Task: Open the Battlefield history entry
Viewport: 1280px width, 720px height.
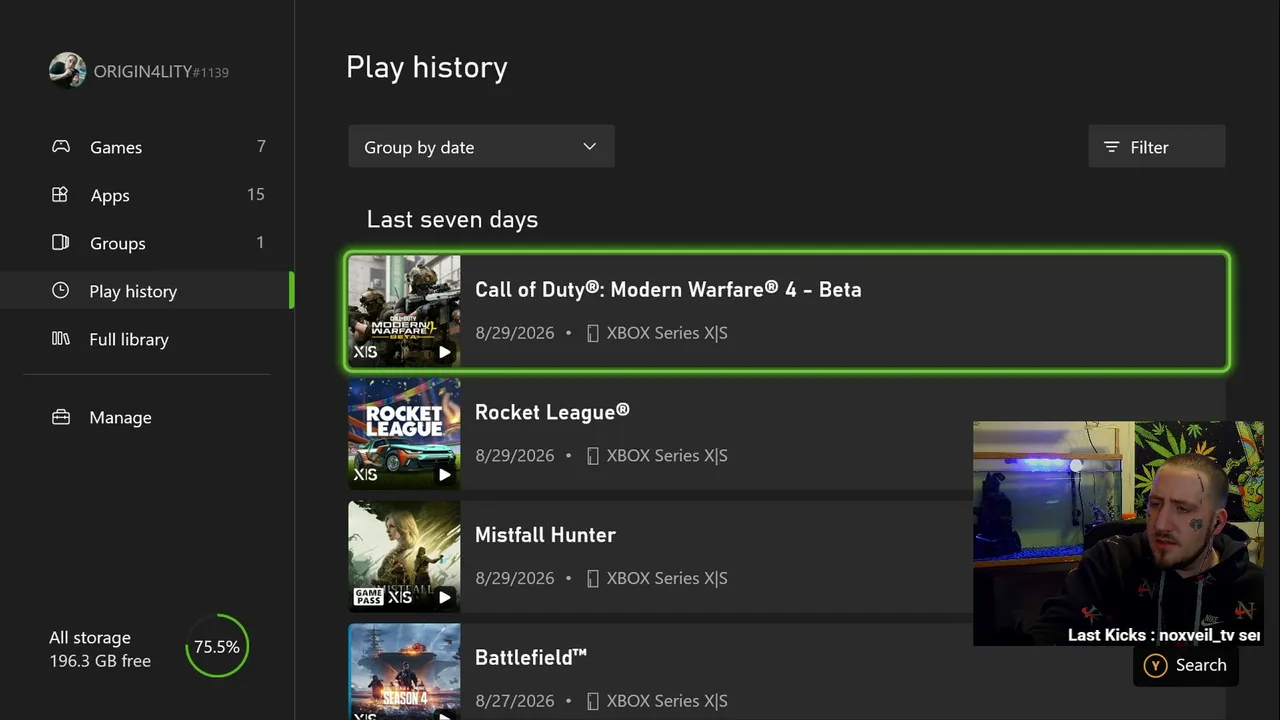Action: (787, 672)
